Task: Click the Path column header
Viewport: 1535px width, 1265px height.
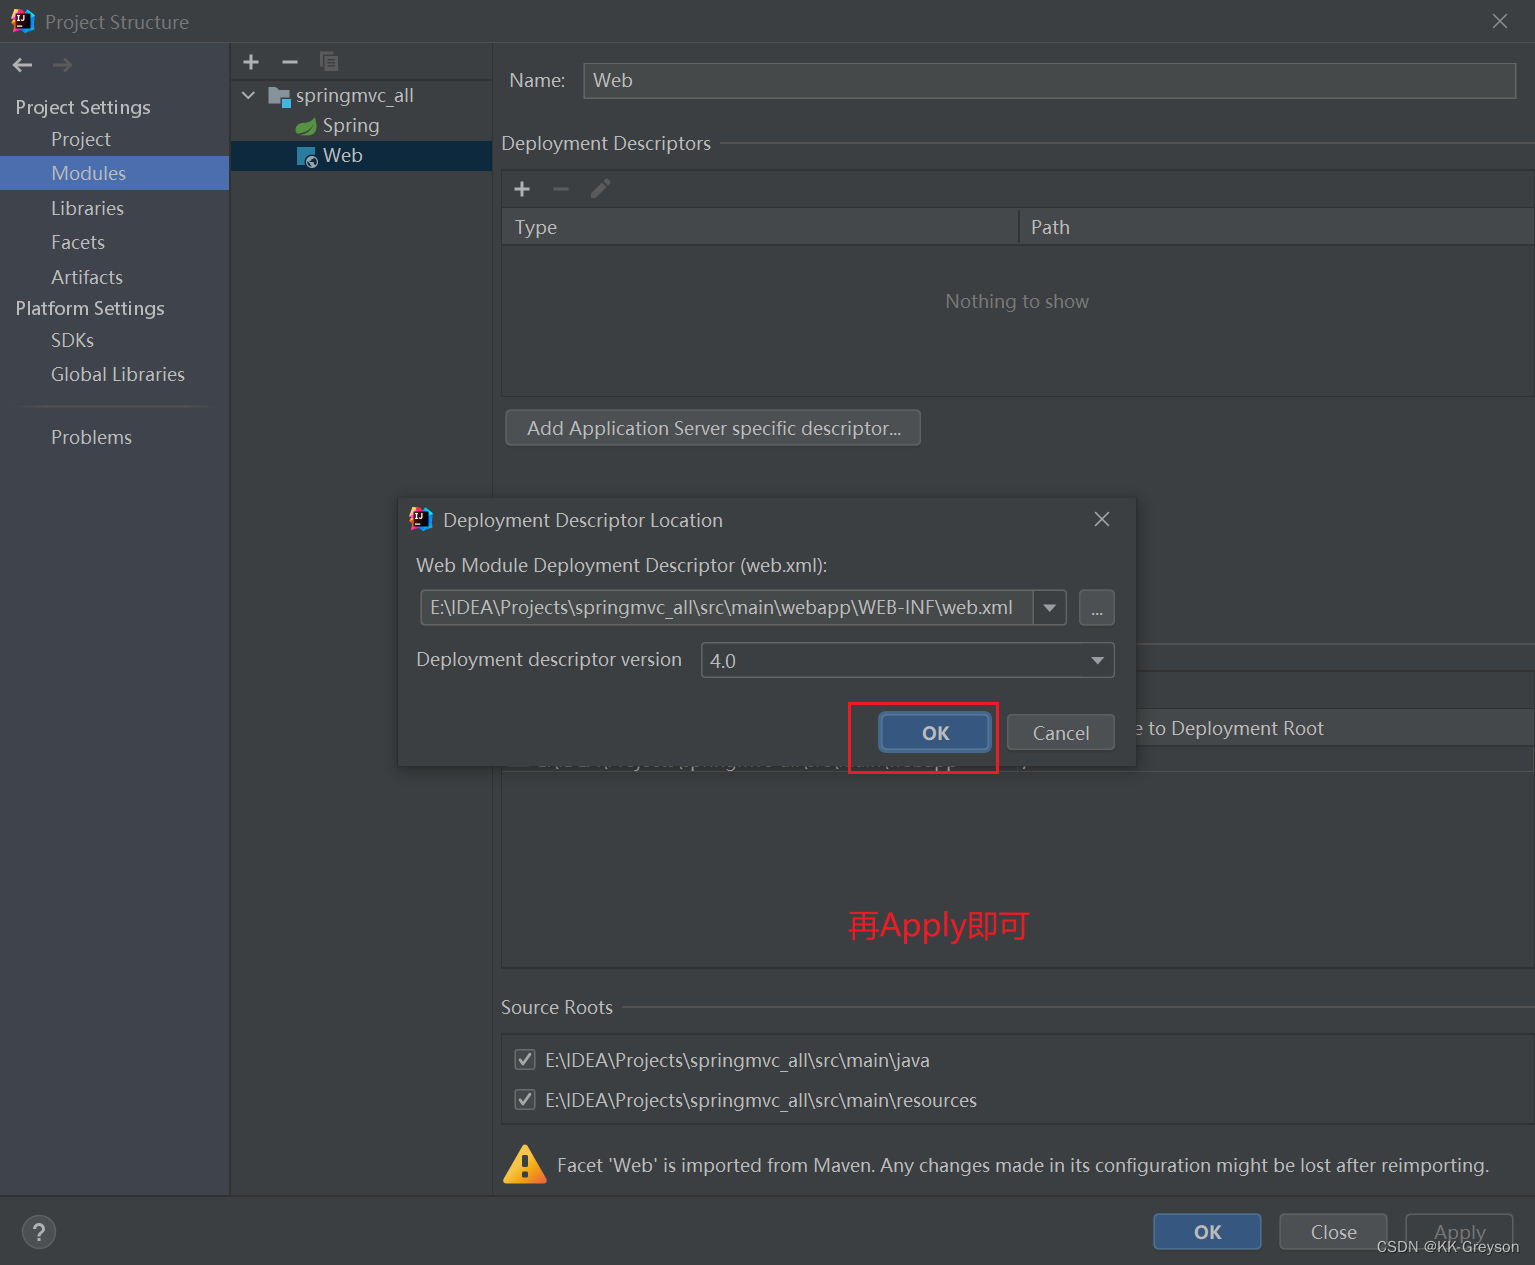Action: (x=1276, y=227)
